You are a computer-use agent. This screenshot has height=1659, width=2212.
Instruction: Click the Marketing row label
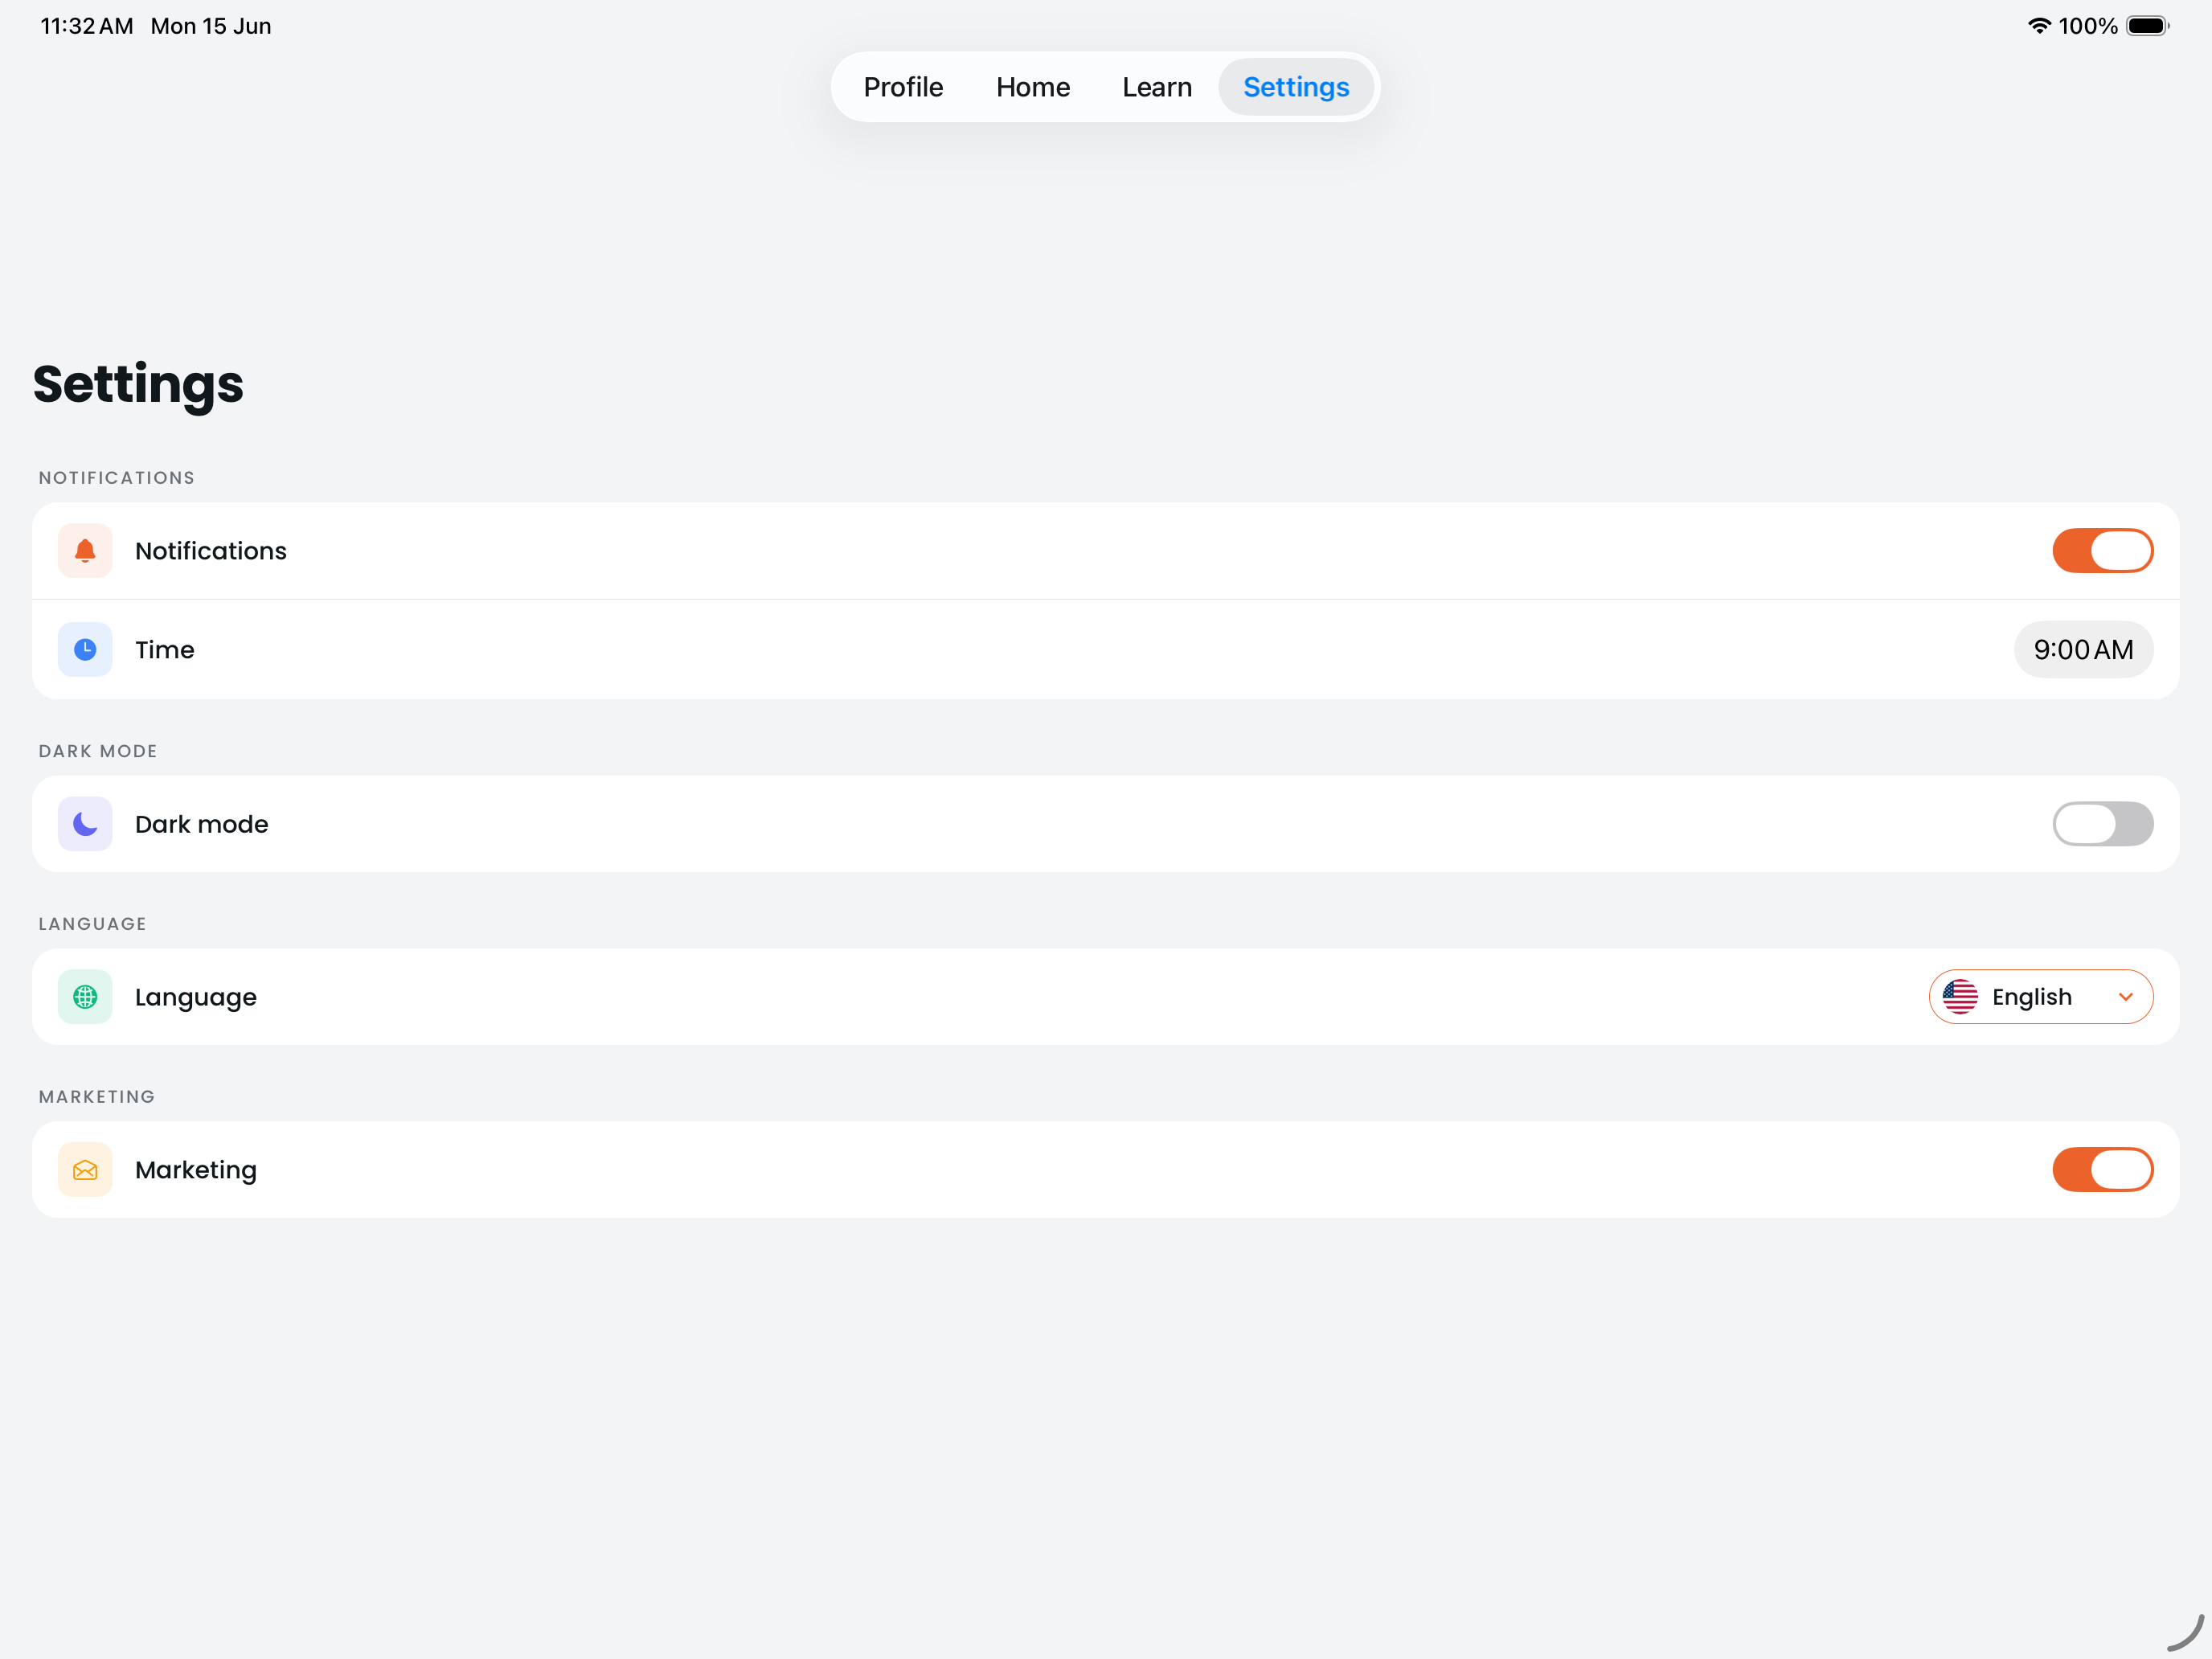[x=196, y=1171]
